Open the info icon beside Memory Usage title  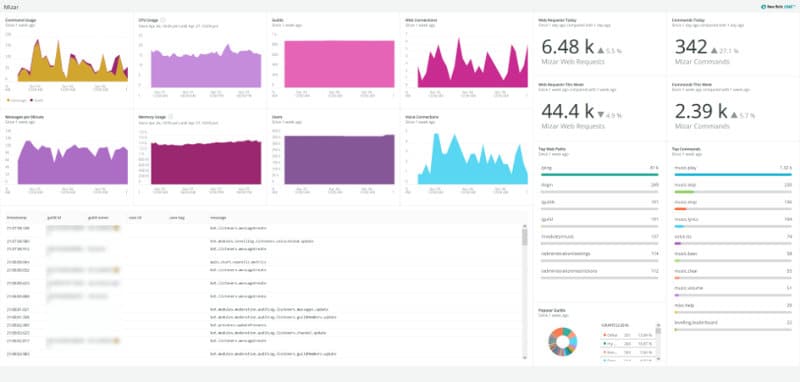[x=170, y=117]
